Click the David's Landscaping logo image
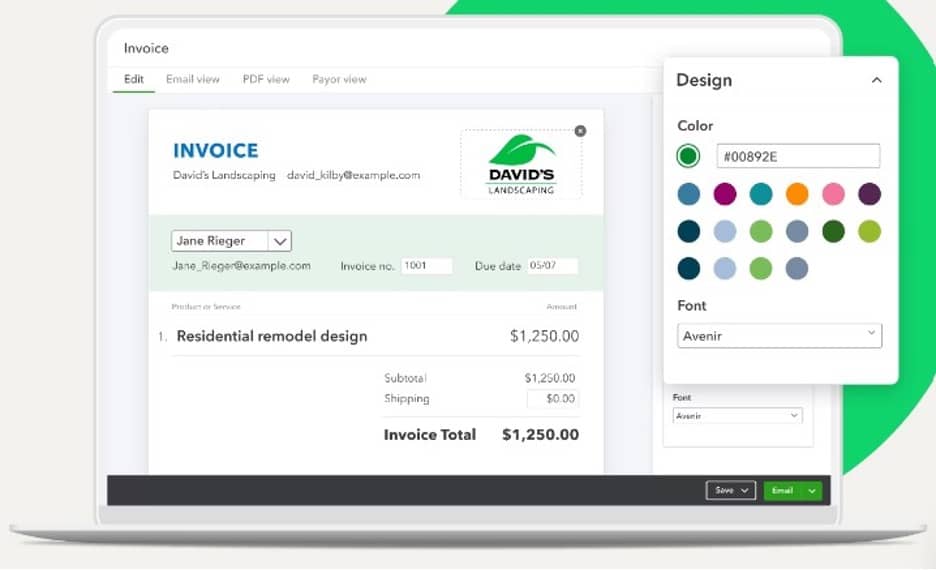 coord(520,165)
